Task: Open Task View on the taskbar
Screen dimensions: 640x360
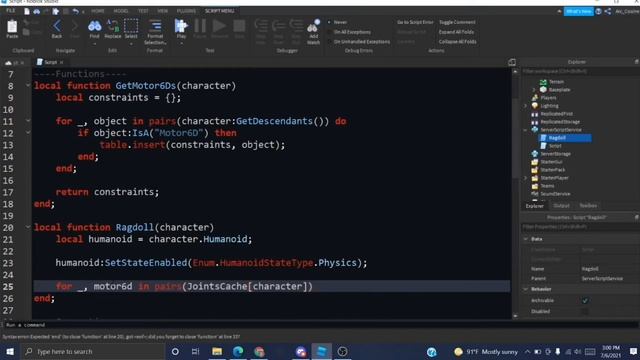Action: point(196,351)
